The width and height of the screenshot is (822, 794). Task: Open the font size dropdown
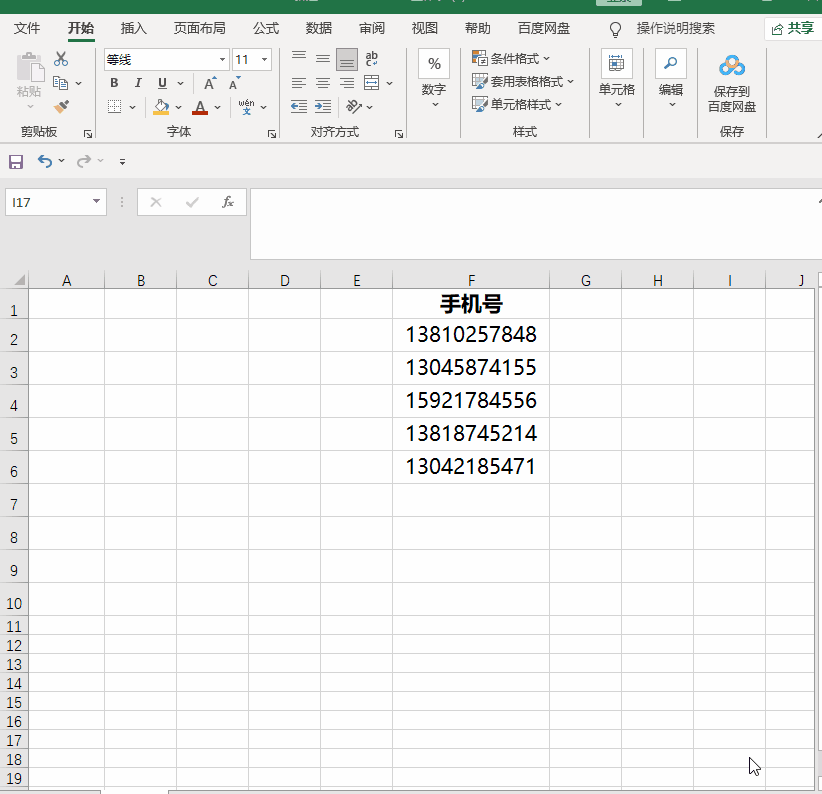point(265,60)
